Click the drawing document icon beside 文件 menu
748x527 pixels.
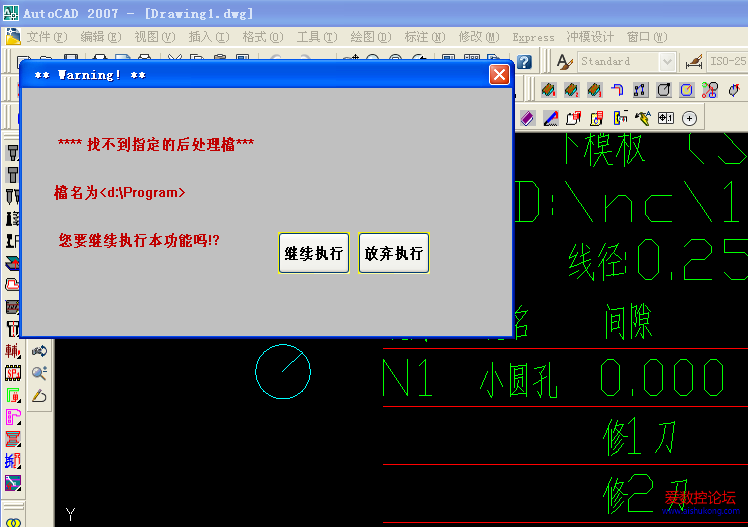[x=13, y=37]
